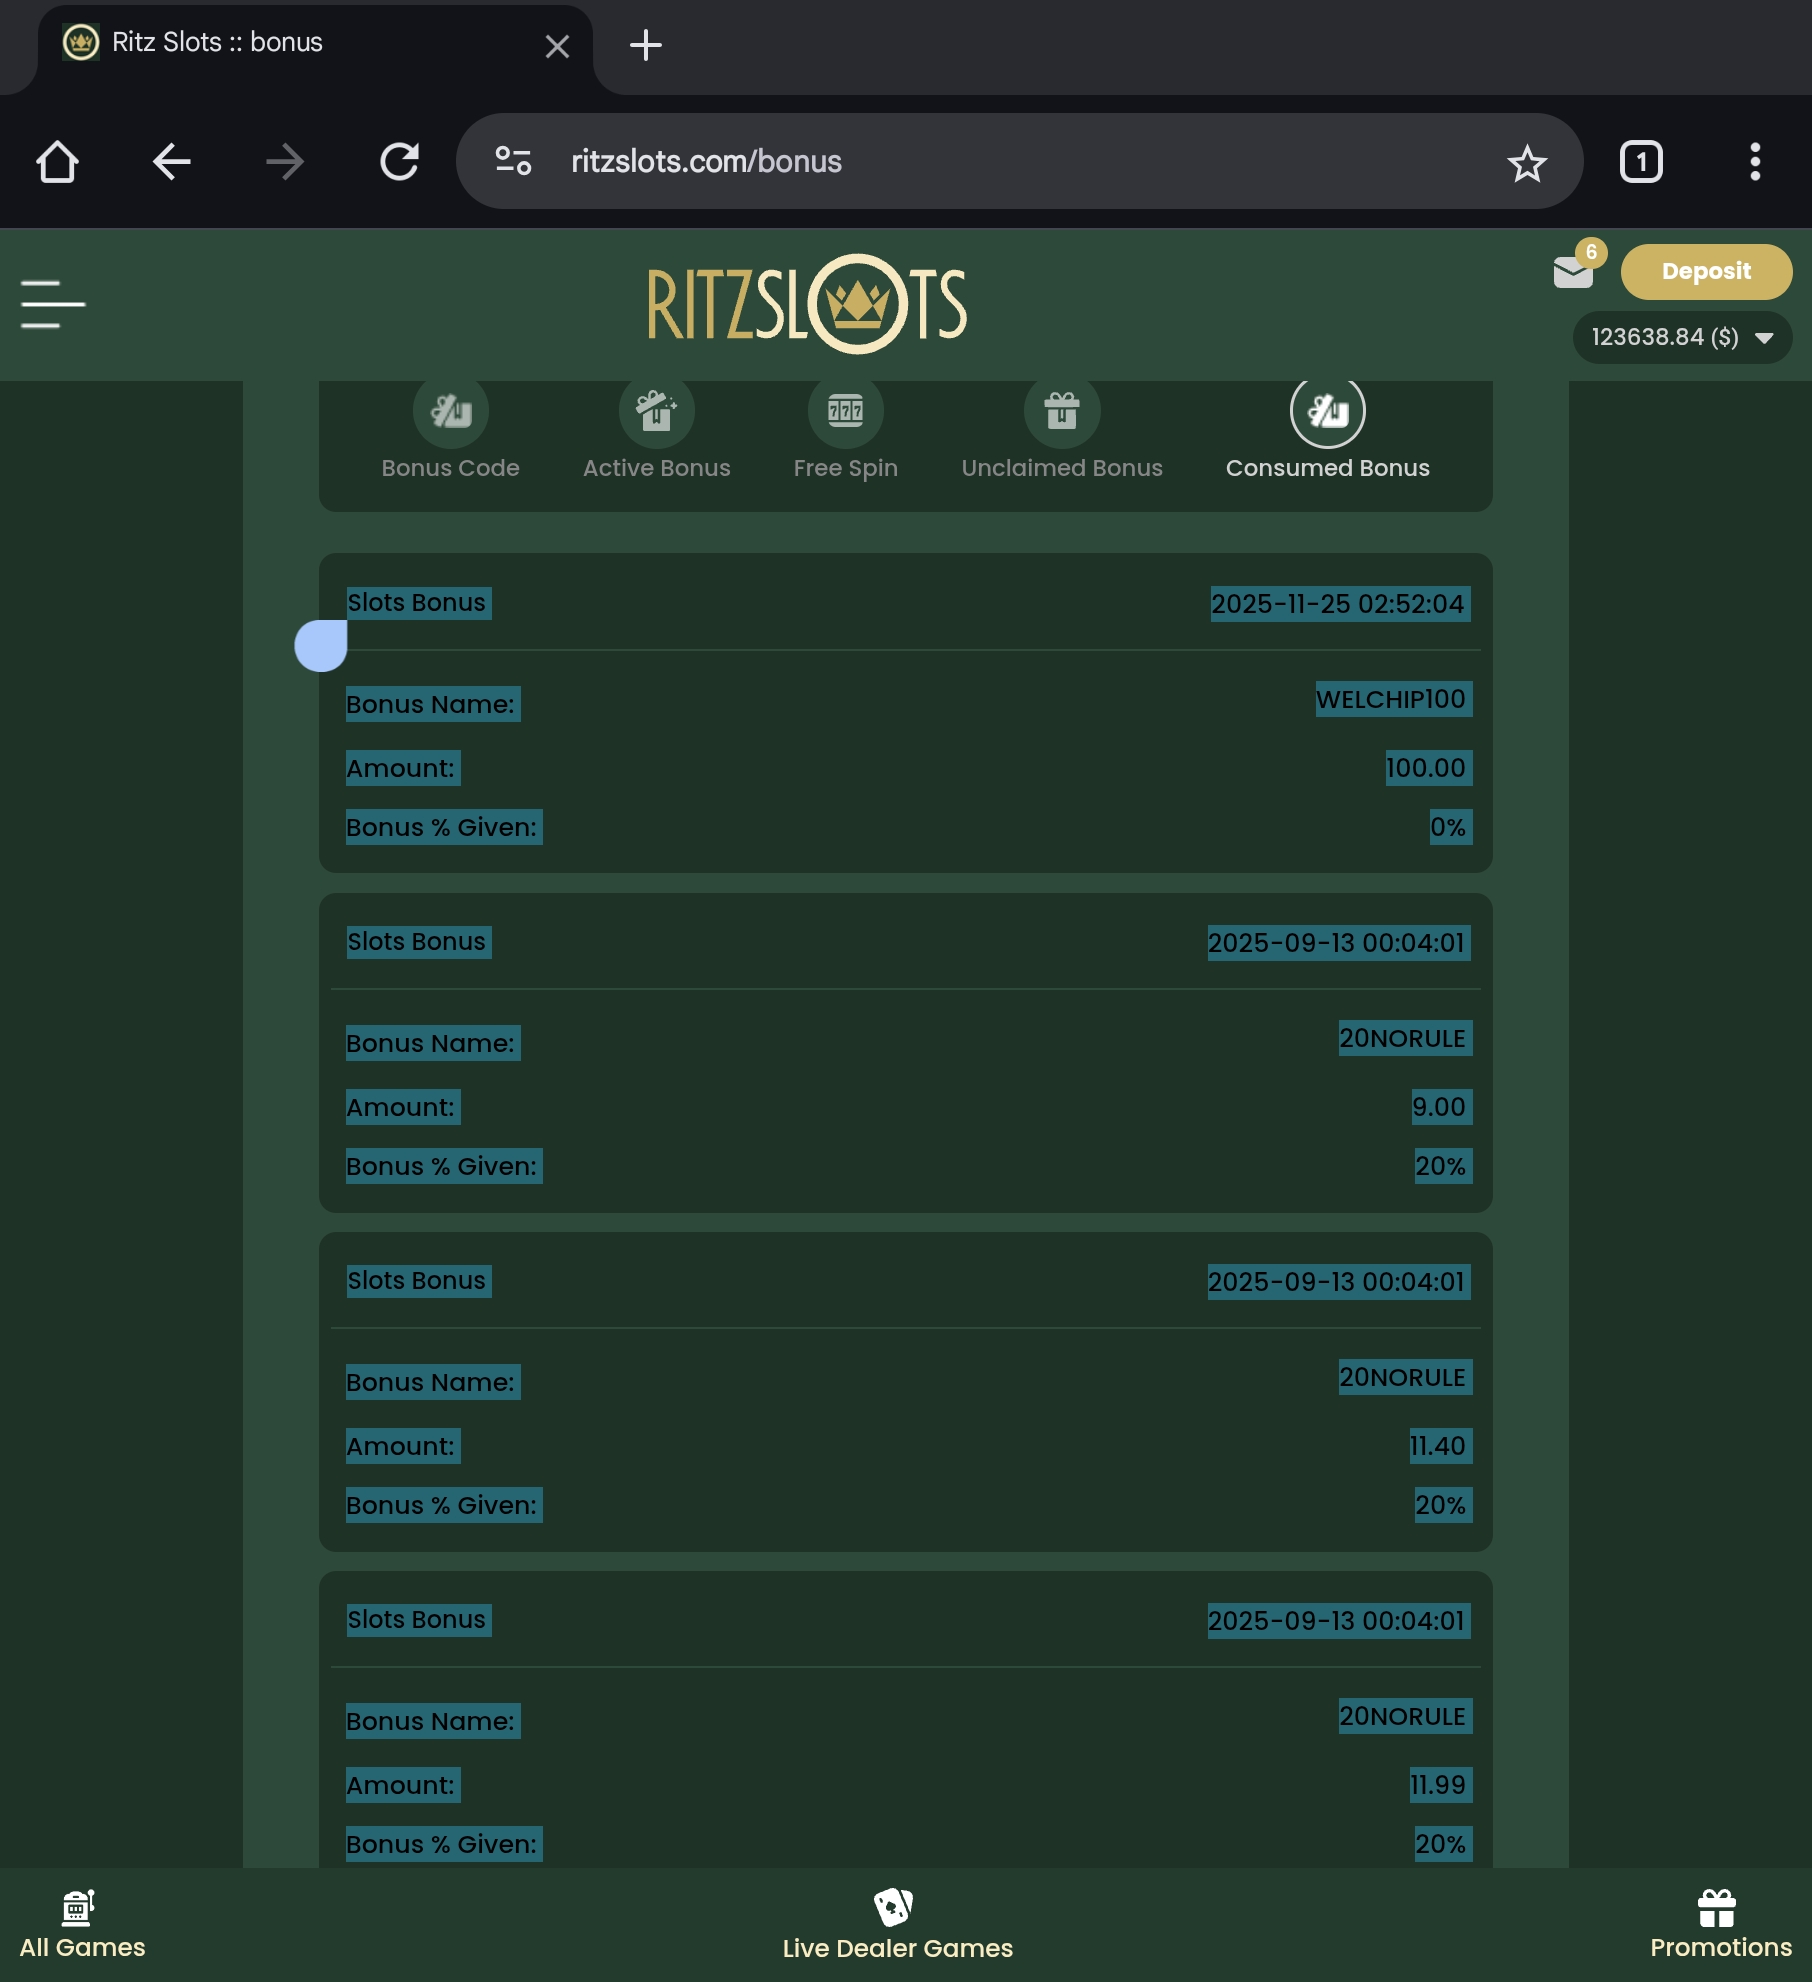
Task: Click the Bonus Code tab icon
Action: coord(450,412)
